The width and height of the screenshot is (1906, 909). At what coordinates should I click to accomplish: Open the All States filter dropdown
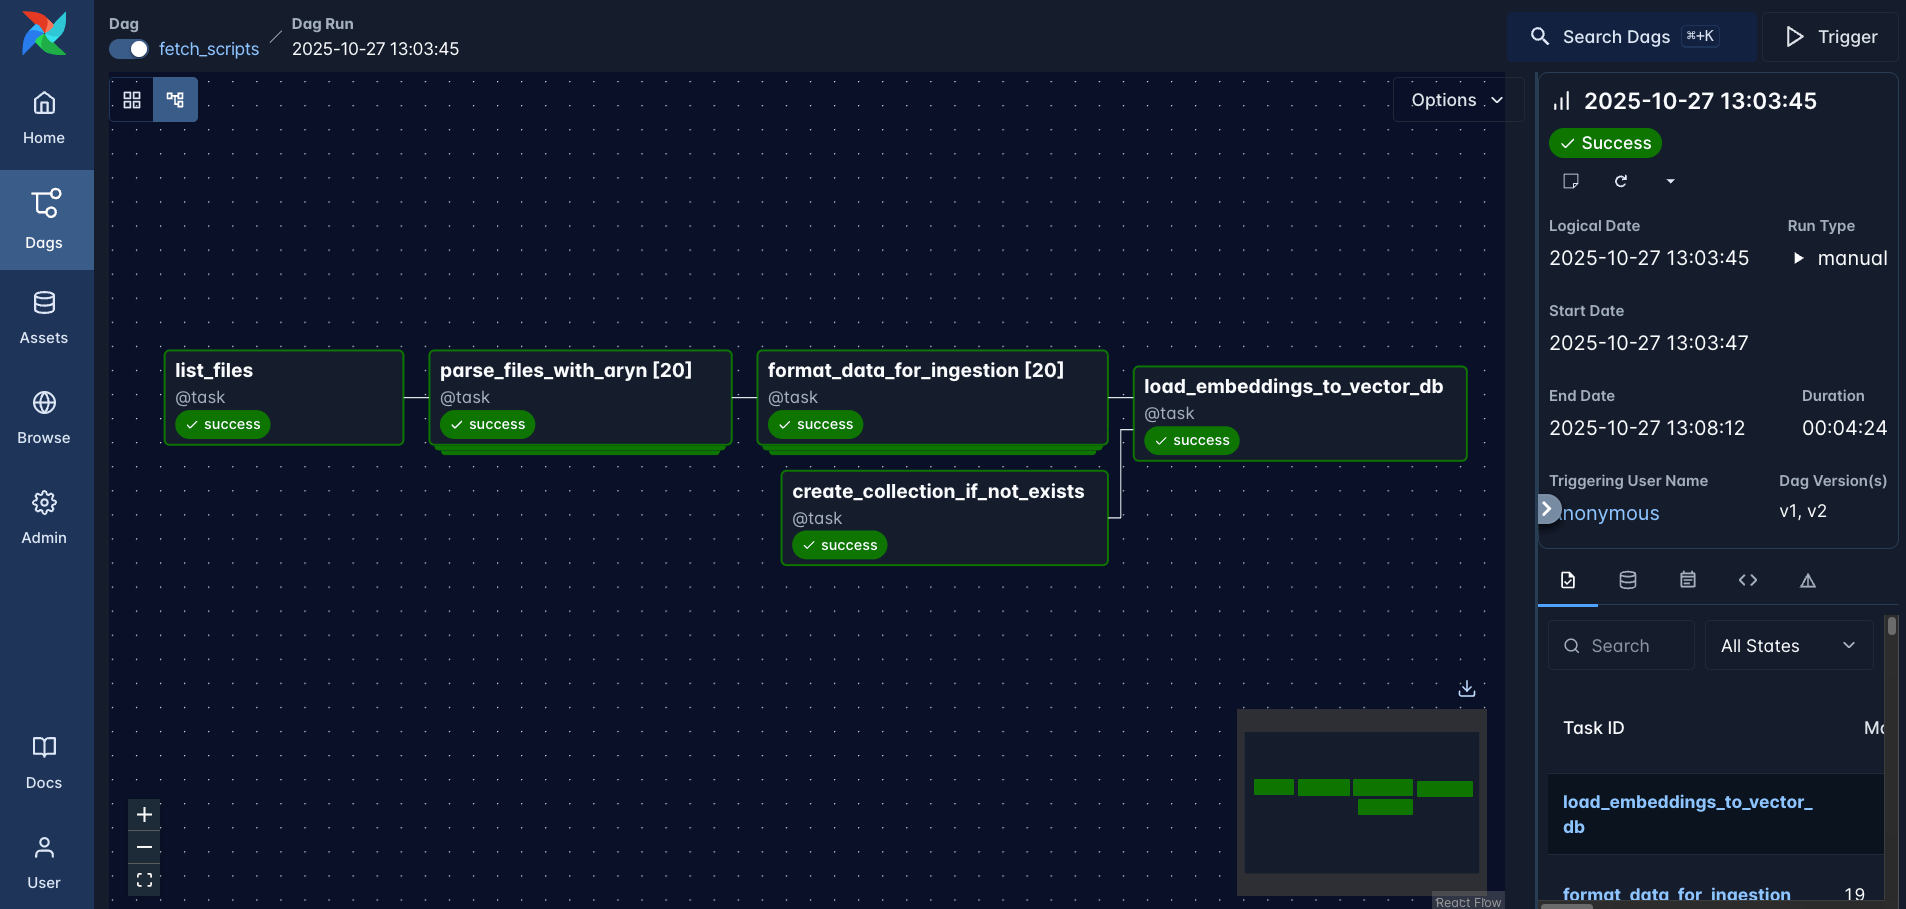(1787, 646)
